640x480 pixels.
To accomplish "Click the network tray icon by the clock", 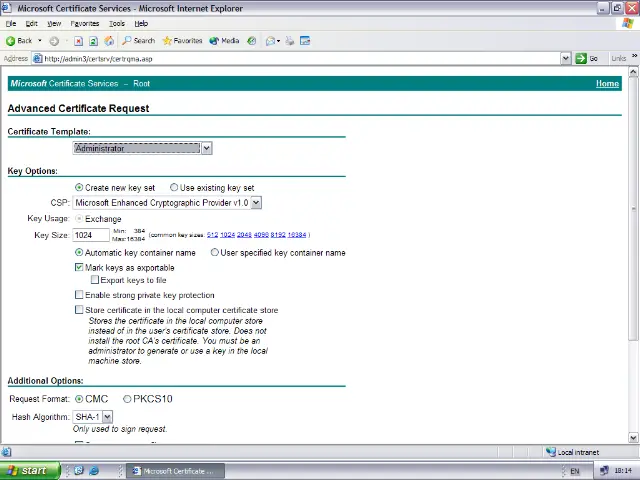I will (x=604, y=471).
